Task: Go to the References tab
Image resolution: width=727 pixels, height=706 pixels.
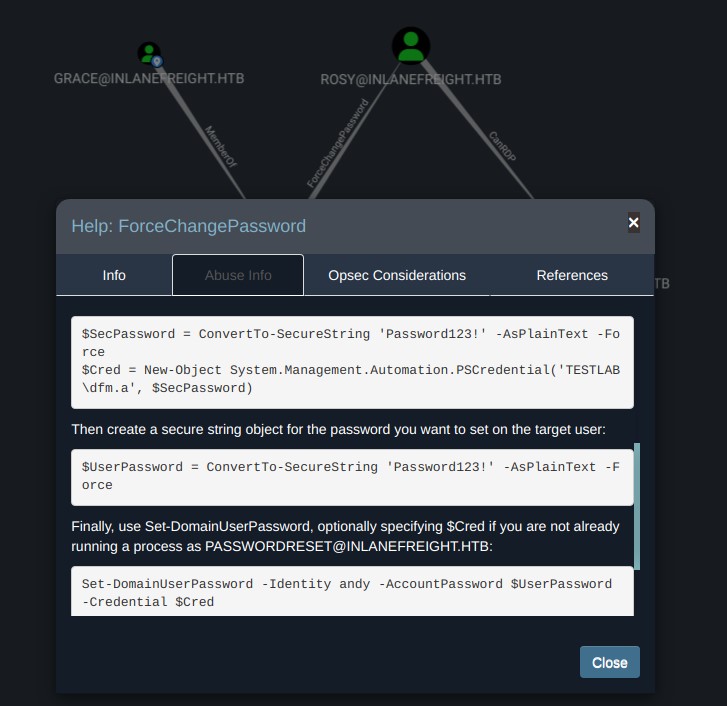Action: 572,275
